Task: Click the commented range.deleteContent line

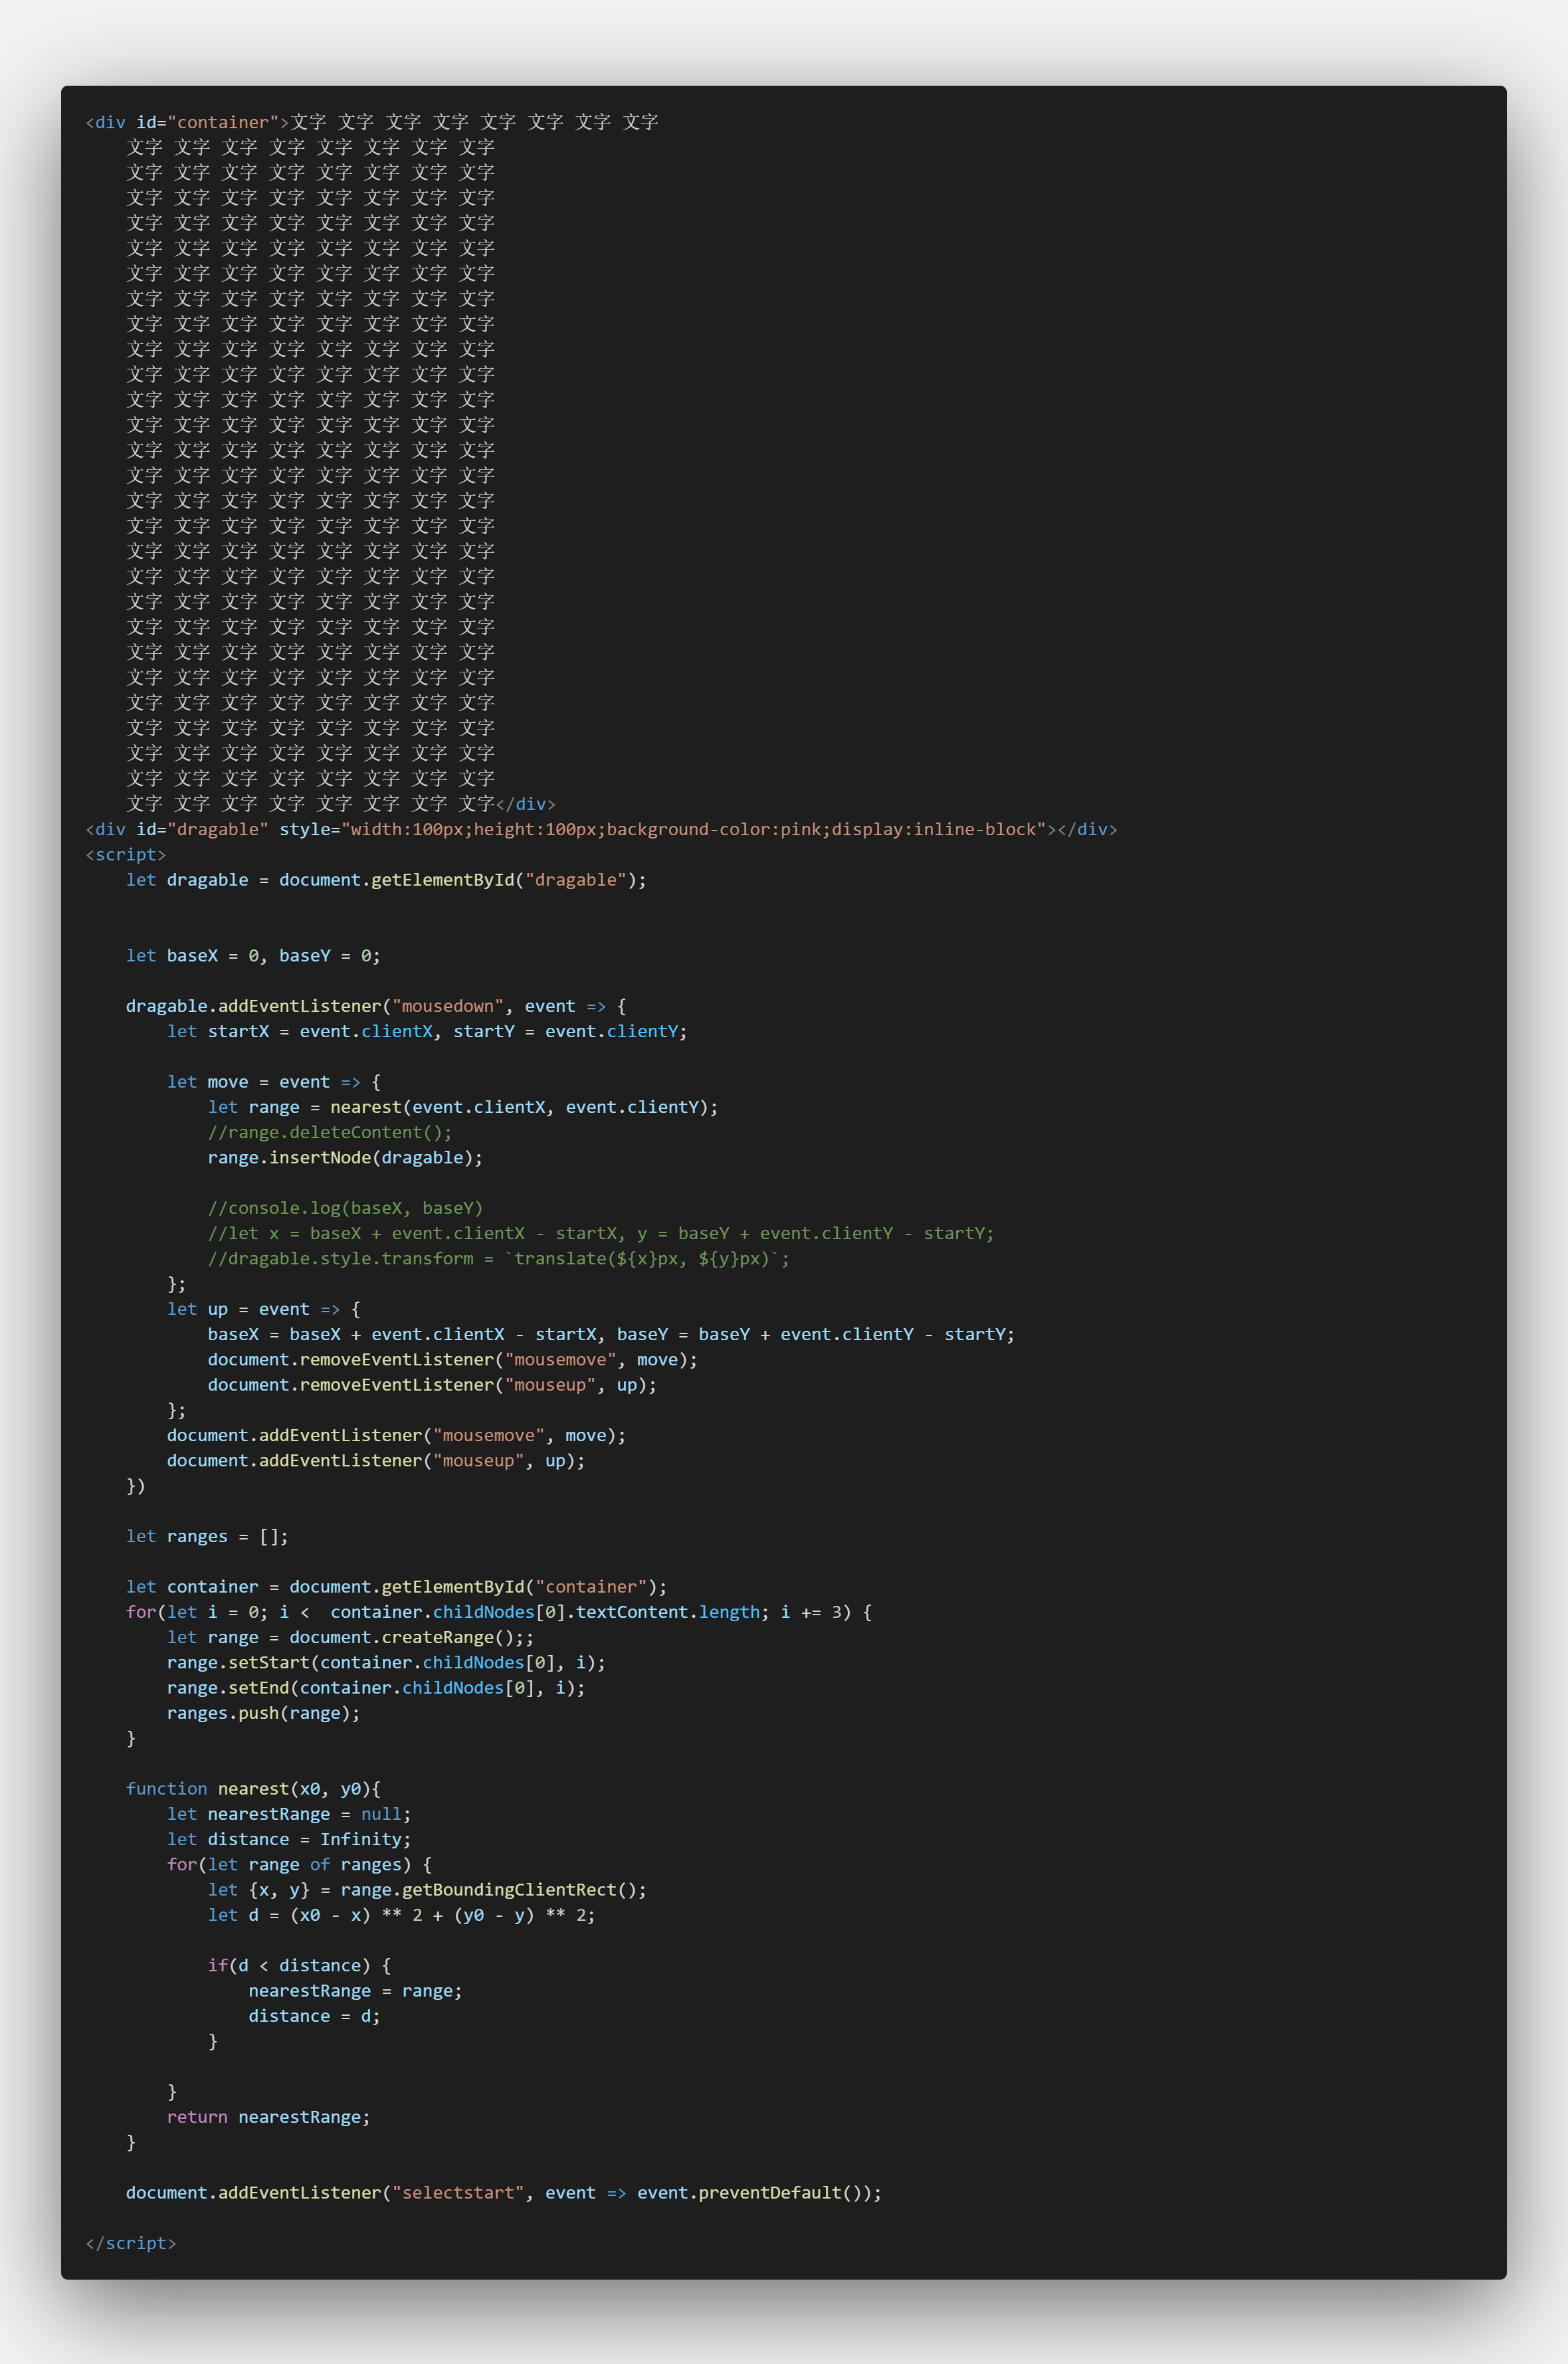Action: (329, 1132)
